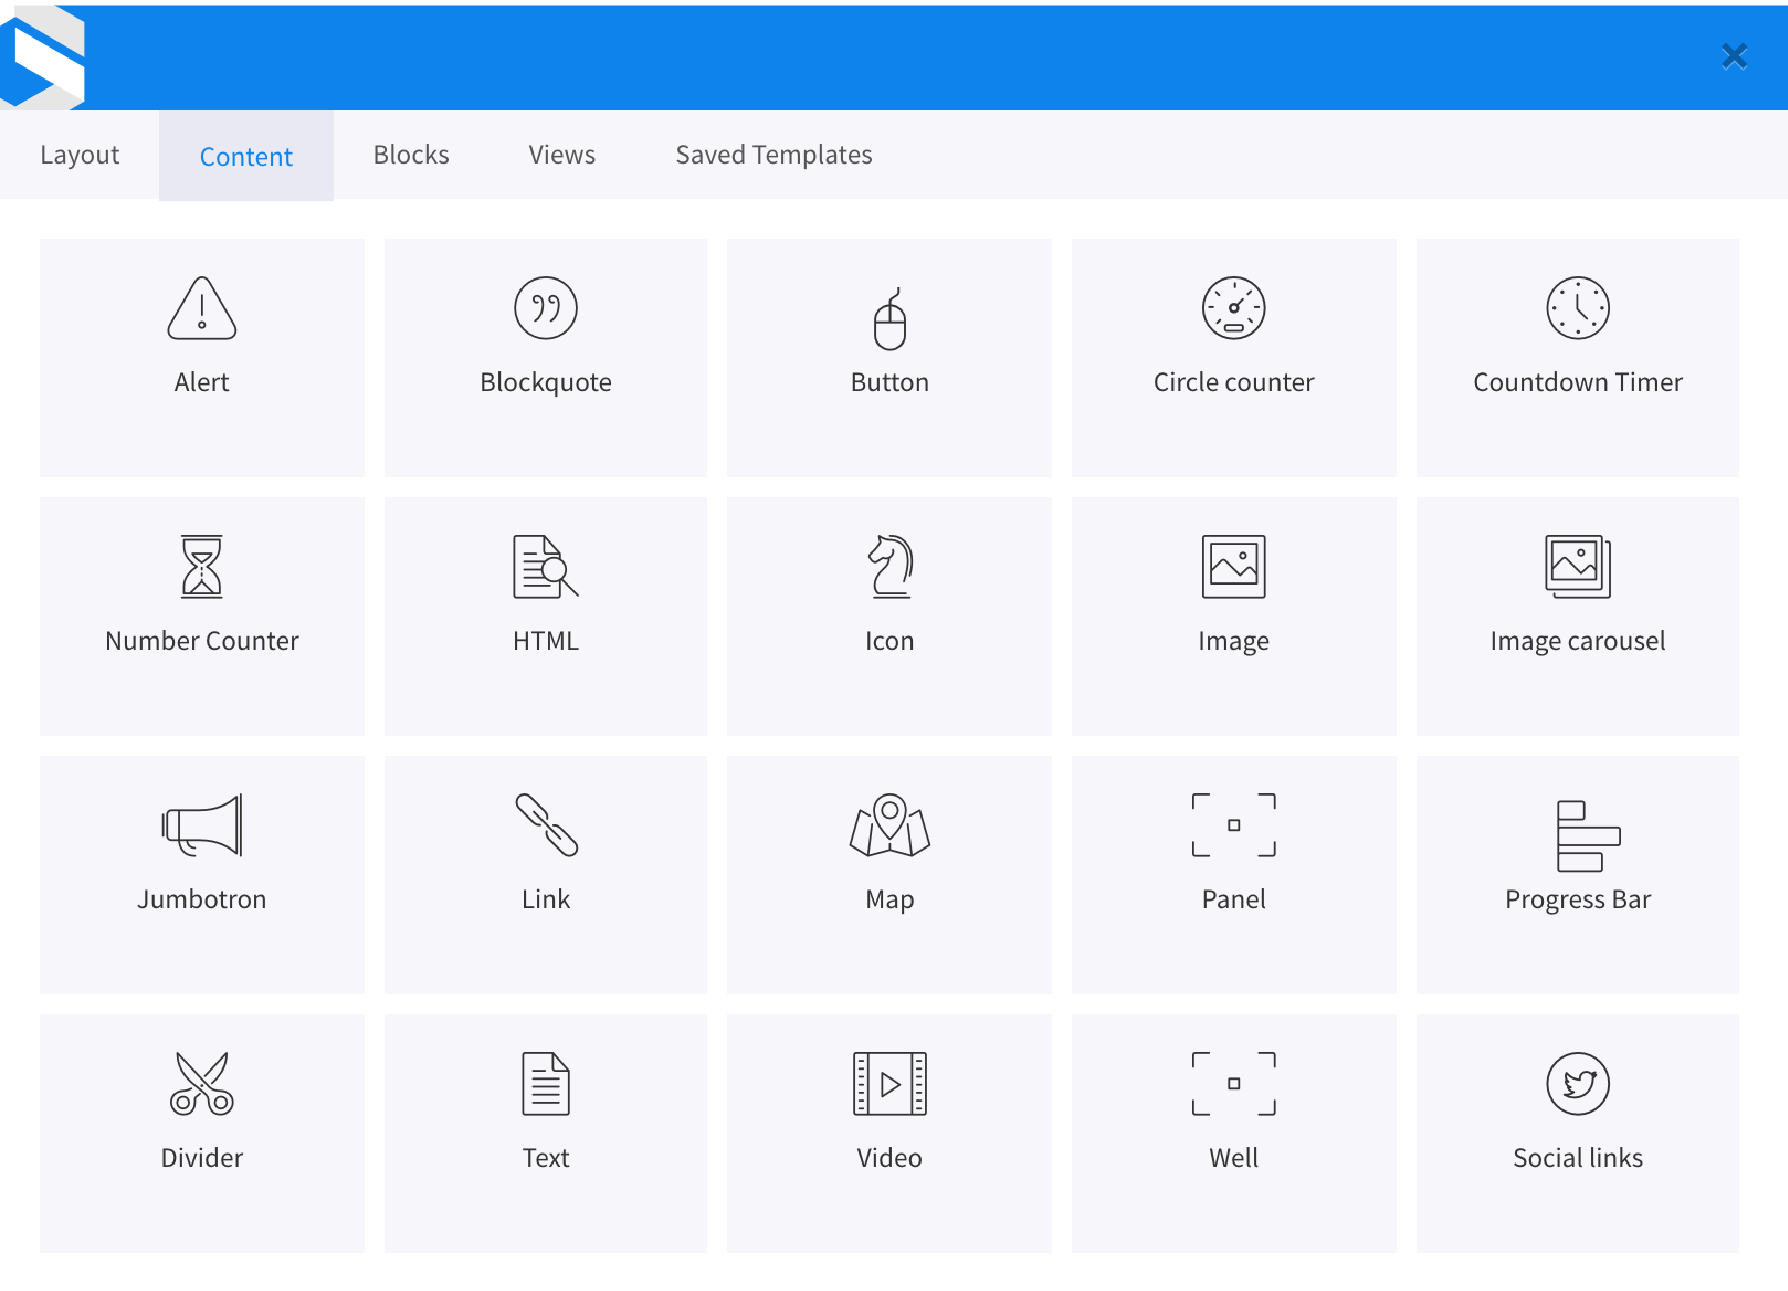
Task: Insert a Button element
Action: click(889, 357)
